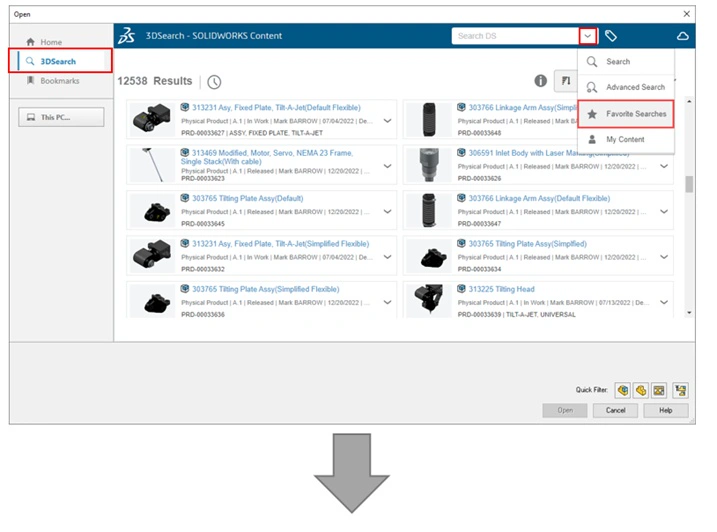Choose Search from the dropdown menu
This screenshot has width=717, height=532.
(x=626, y=62)
